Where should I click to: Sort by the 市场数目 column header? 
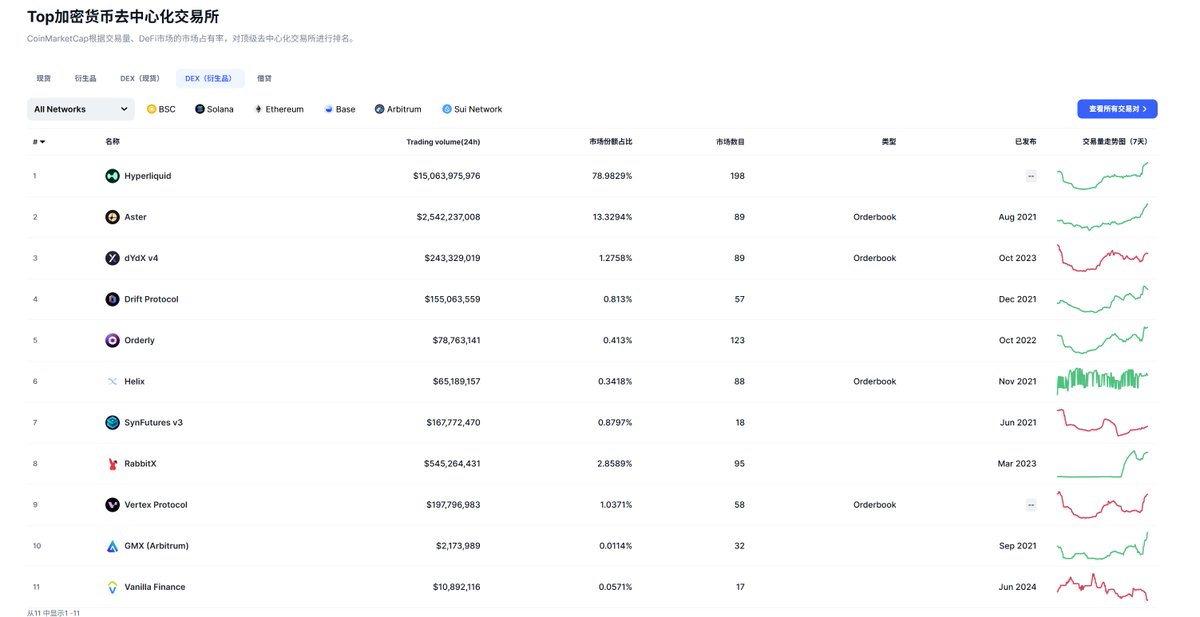730,142
